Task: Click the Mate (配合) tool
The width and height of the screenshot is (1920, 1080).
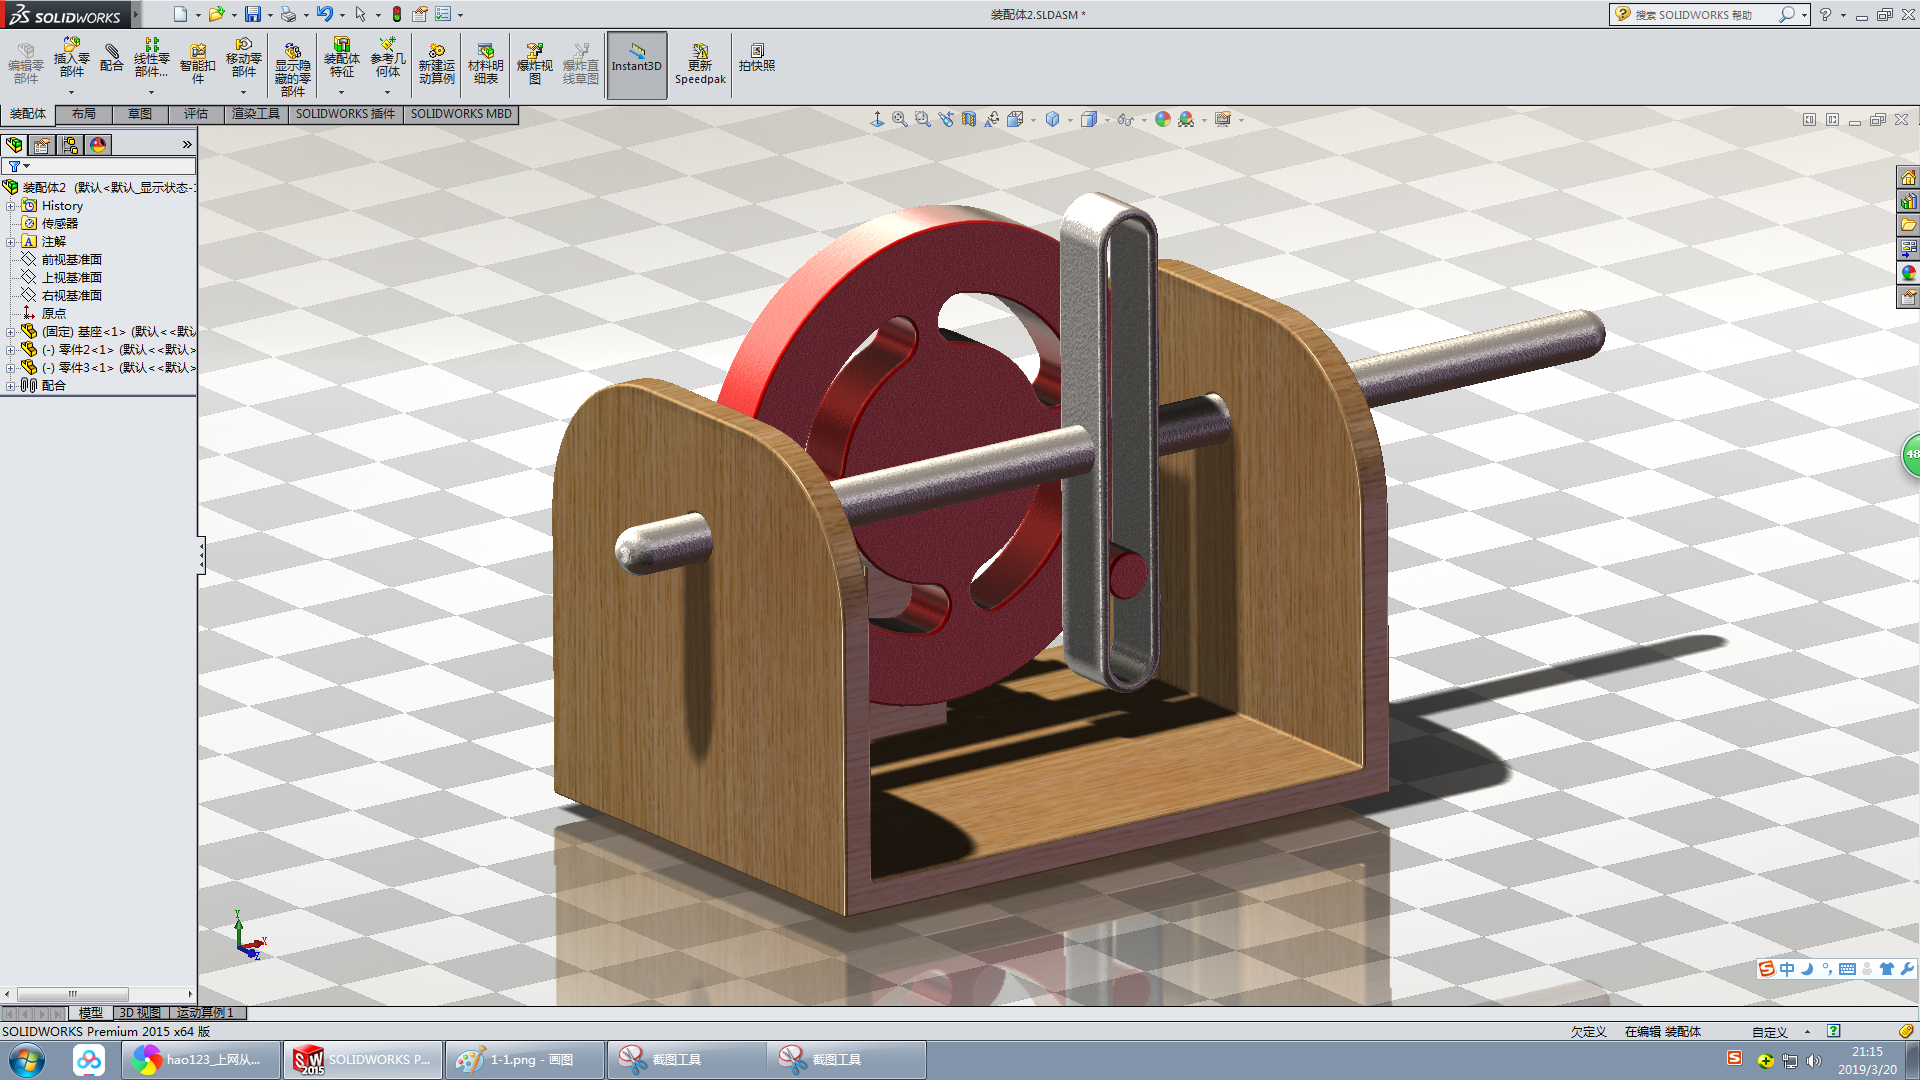Action: 111,58
